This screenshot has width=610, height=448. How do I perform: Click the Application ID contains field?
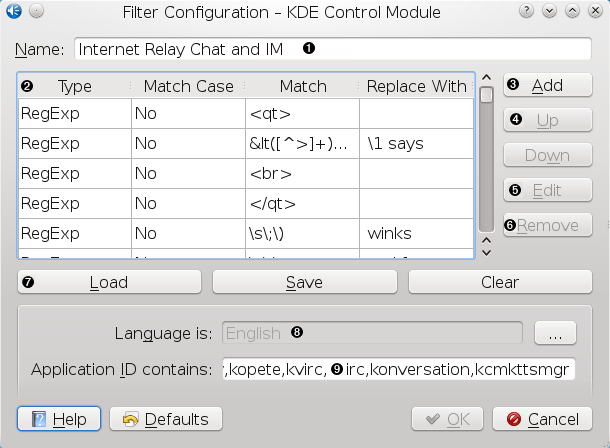point(399,369)
